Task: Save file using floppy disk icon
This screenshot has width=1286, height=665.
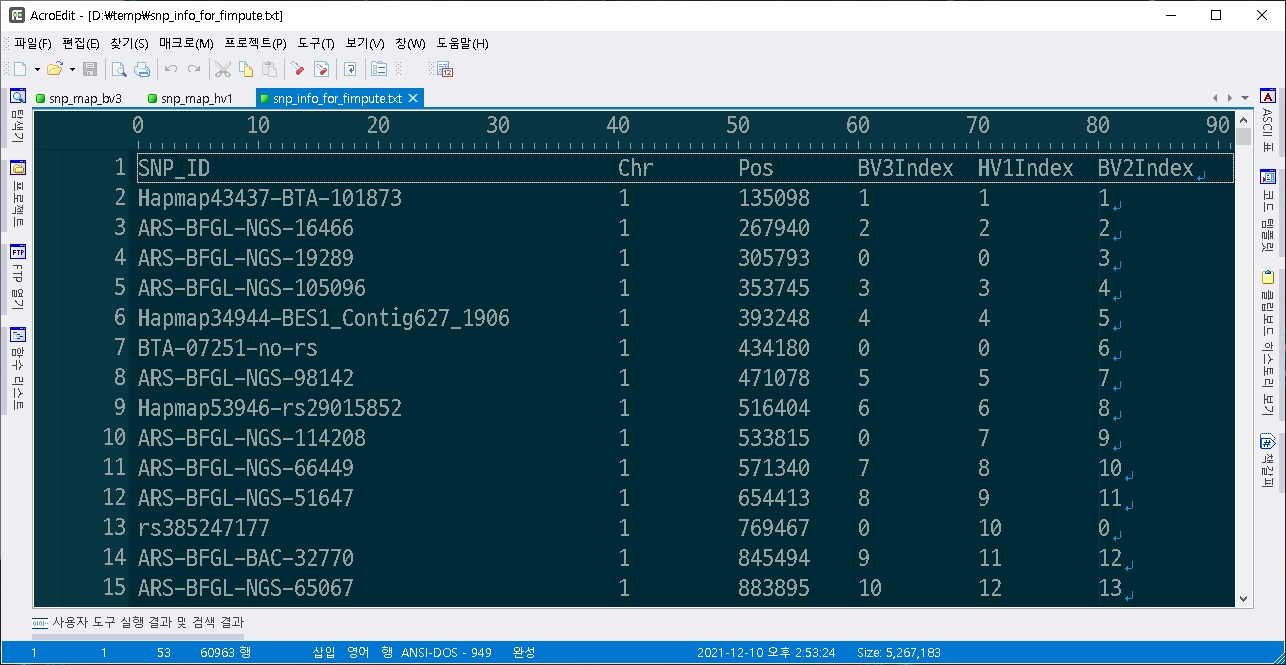Action: [90, 69]
